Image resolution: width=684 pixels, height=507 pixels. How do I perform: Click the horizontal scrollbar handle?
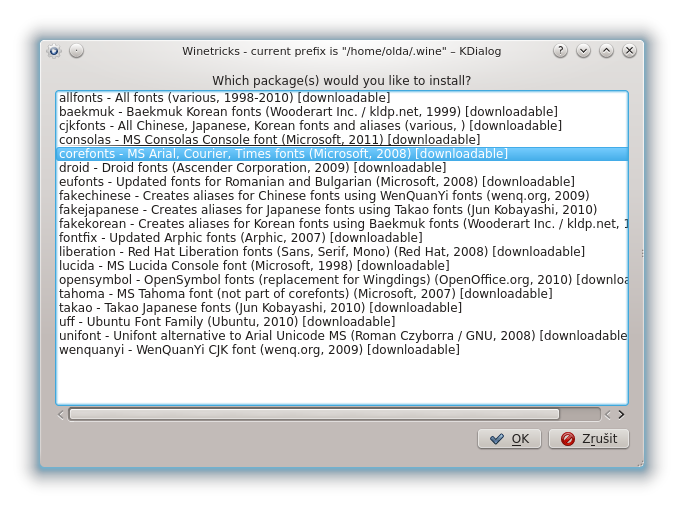point(314,414)
